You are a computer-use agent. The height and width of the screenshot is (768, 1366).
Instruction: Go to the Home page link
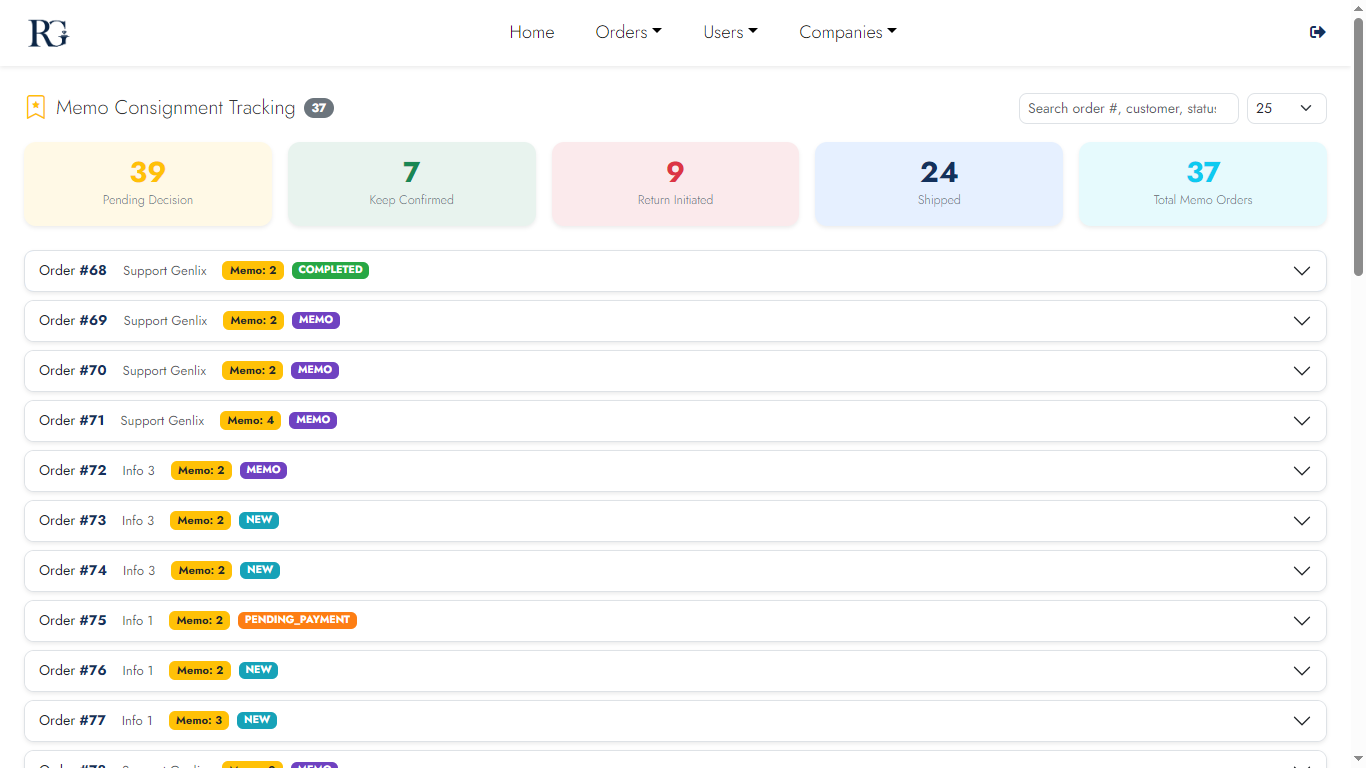click(531, 32)
